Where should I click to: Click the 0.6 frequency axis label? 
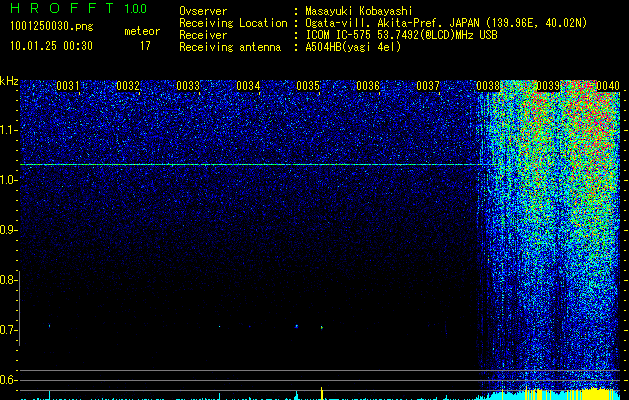point(8,380)
